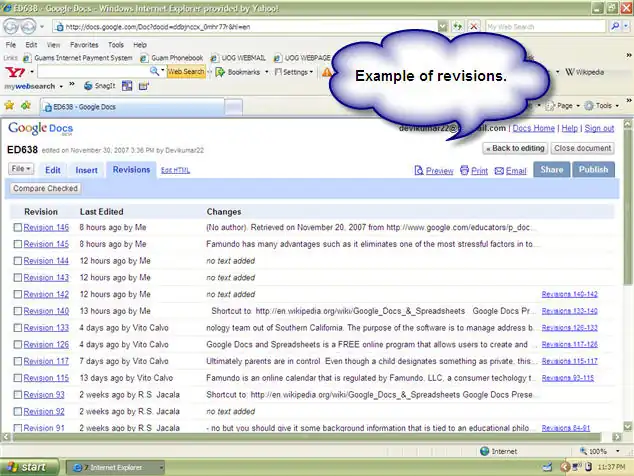Open the Favorites menu

coord(84,45)
